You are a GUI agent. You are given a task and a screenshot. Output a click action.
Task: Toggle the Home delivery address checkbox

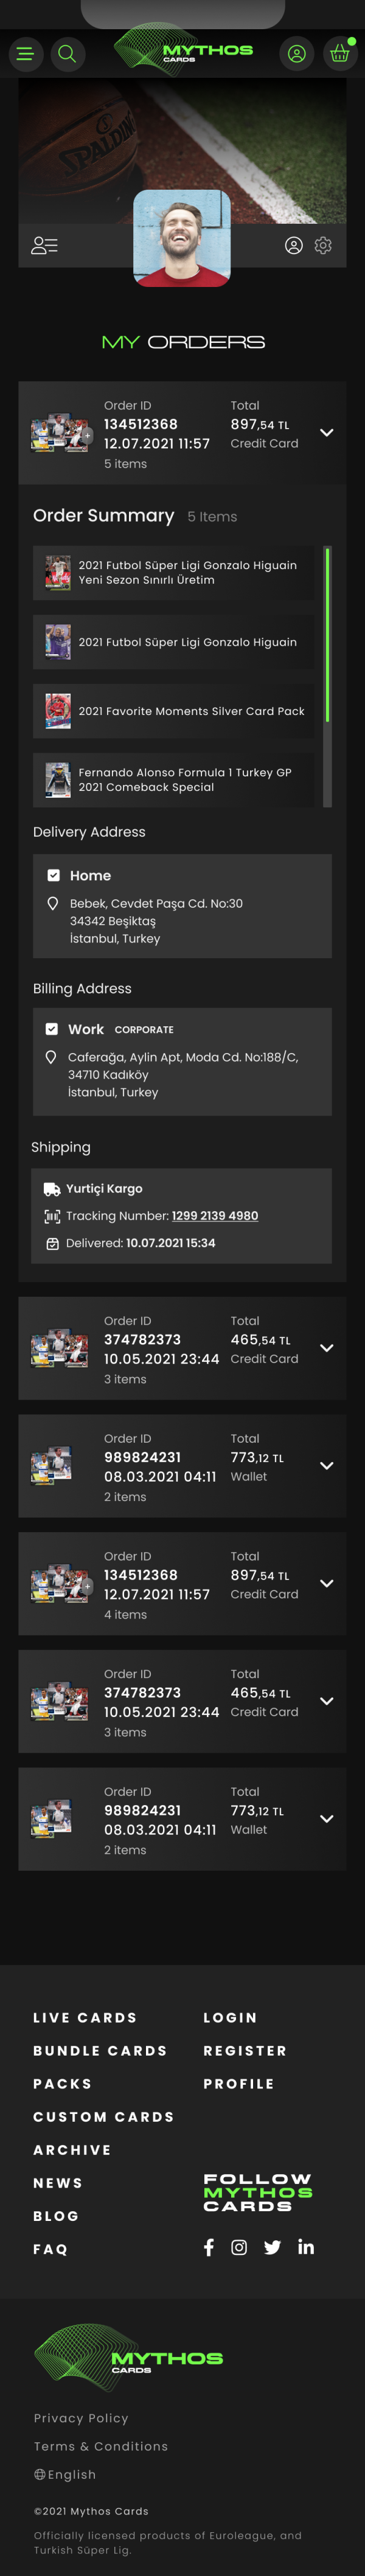pos(54,875)
